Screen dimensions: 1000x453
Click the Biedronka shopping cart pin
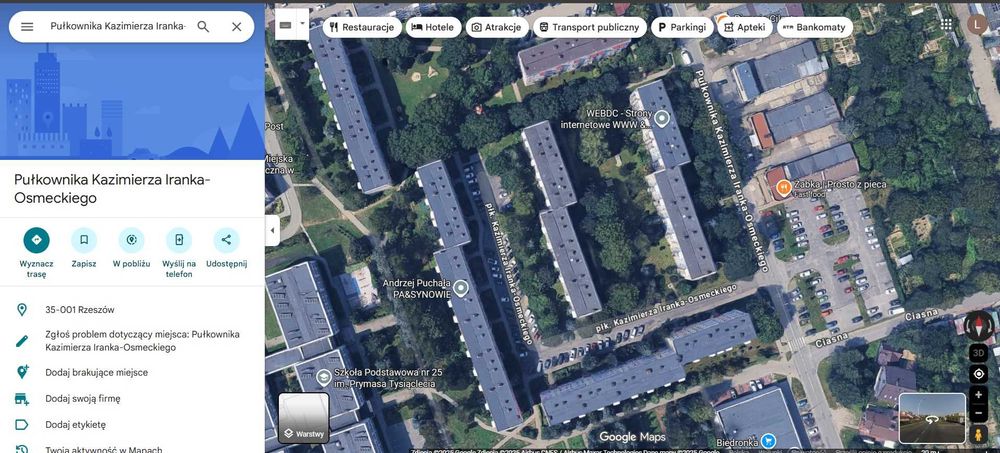tap(770, 441)
